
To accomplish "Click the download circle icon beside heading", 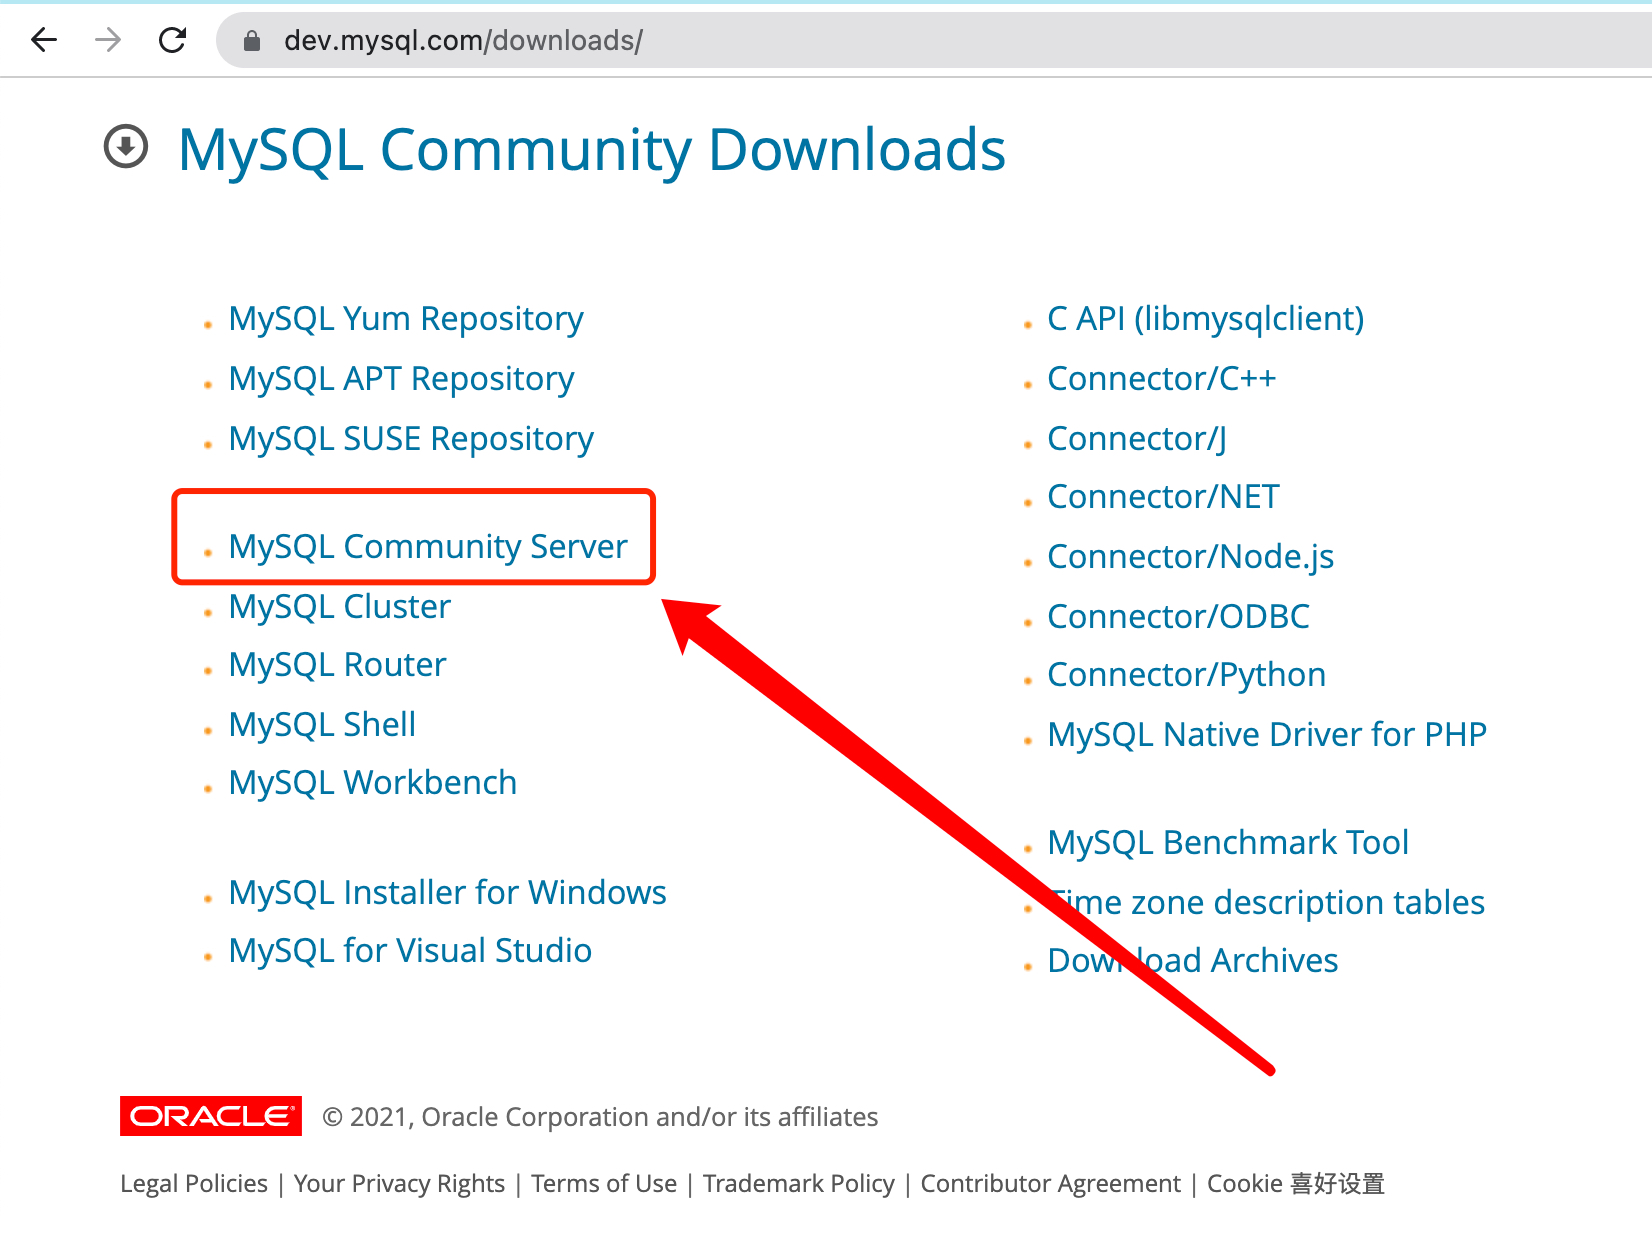I will [126, 147].
